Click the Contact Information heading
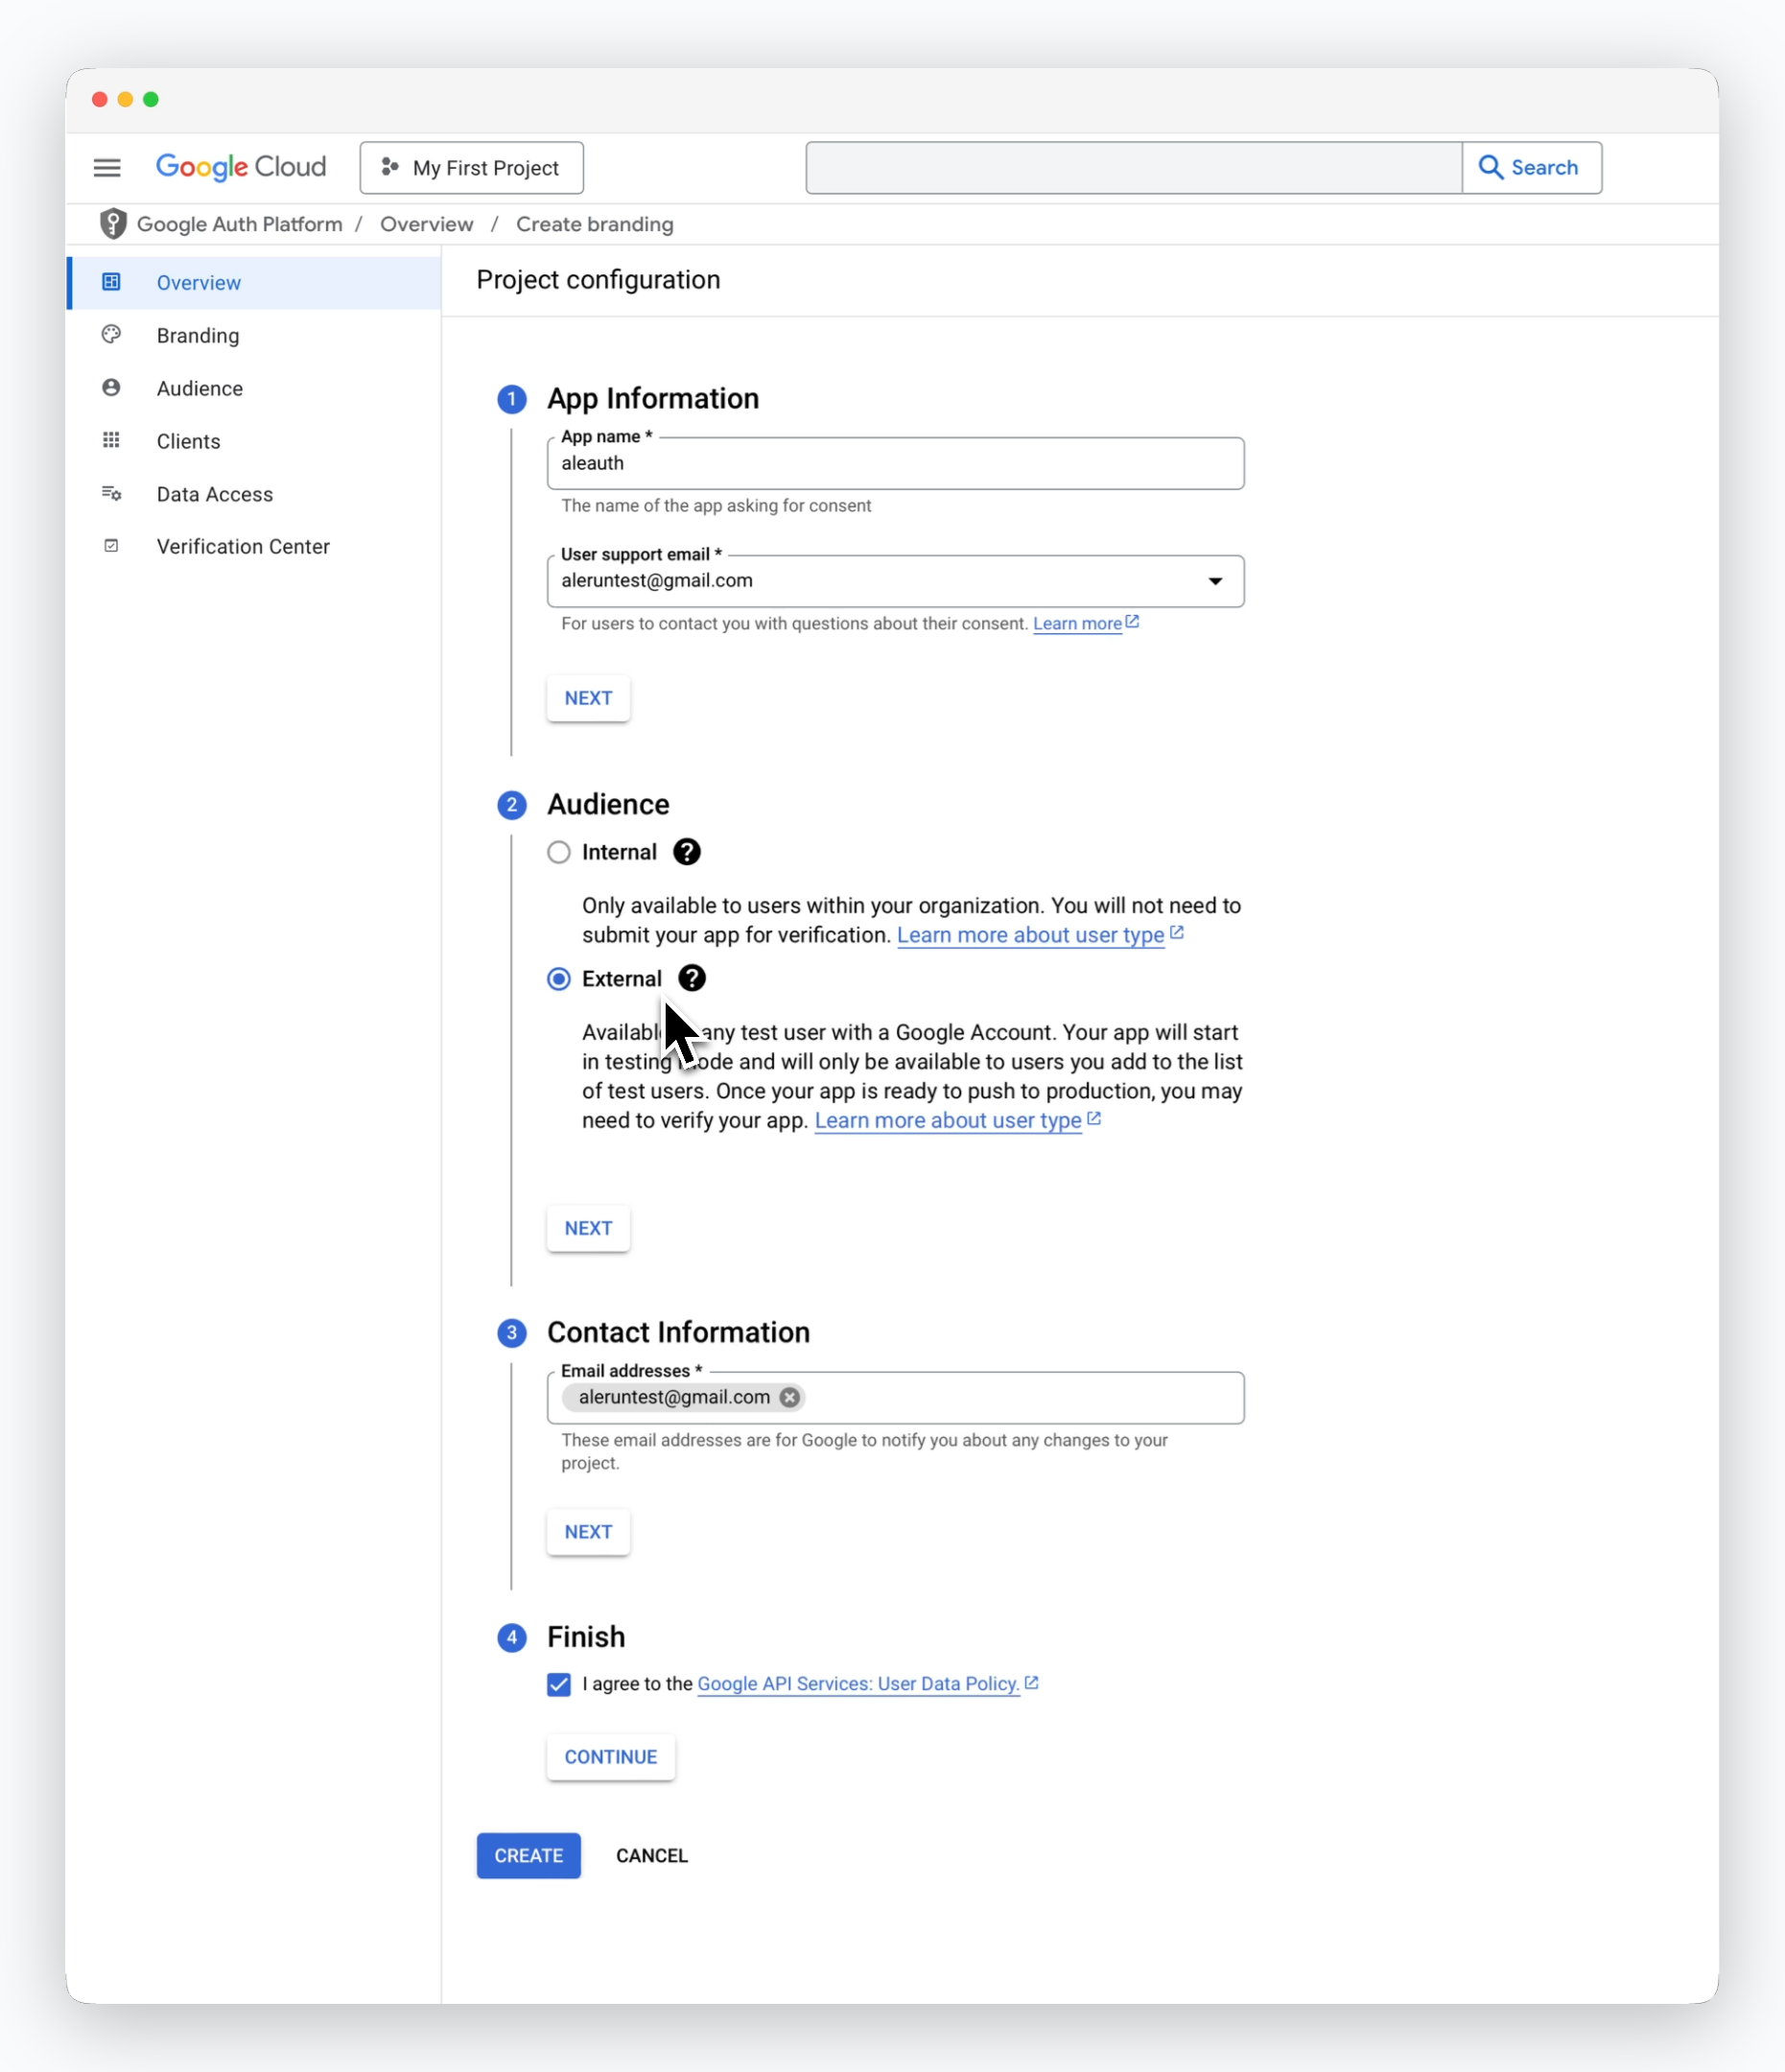1785x2072 pixels. (679, 1333)
